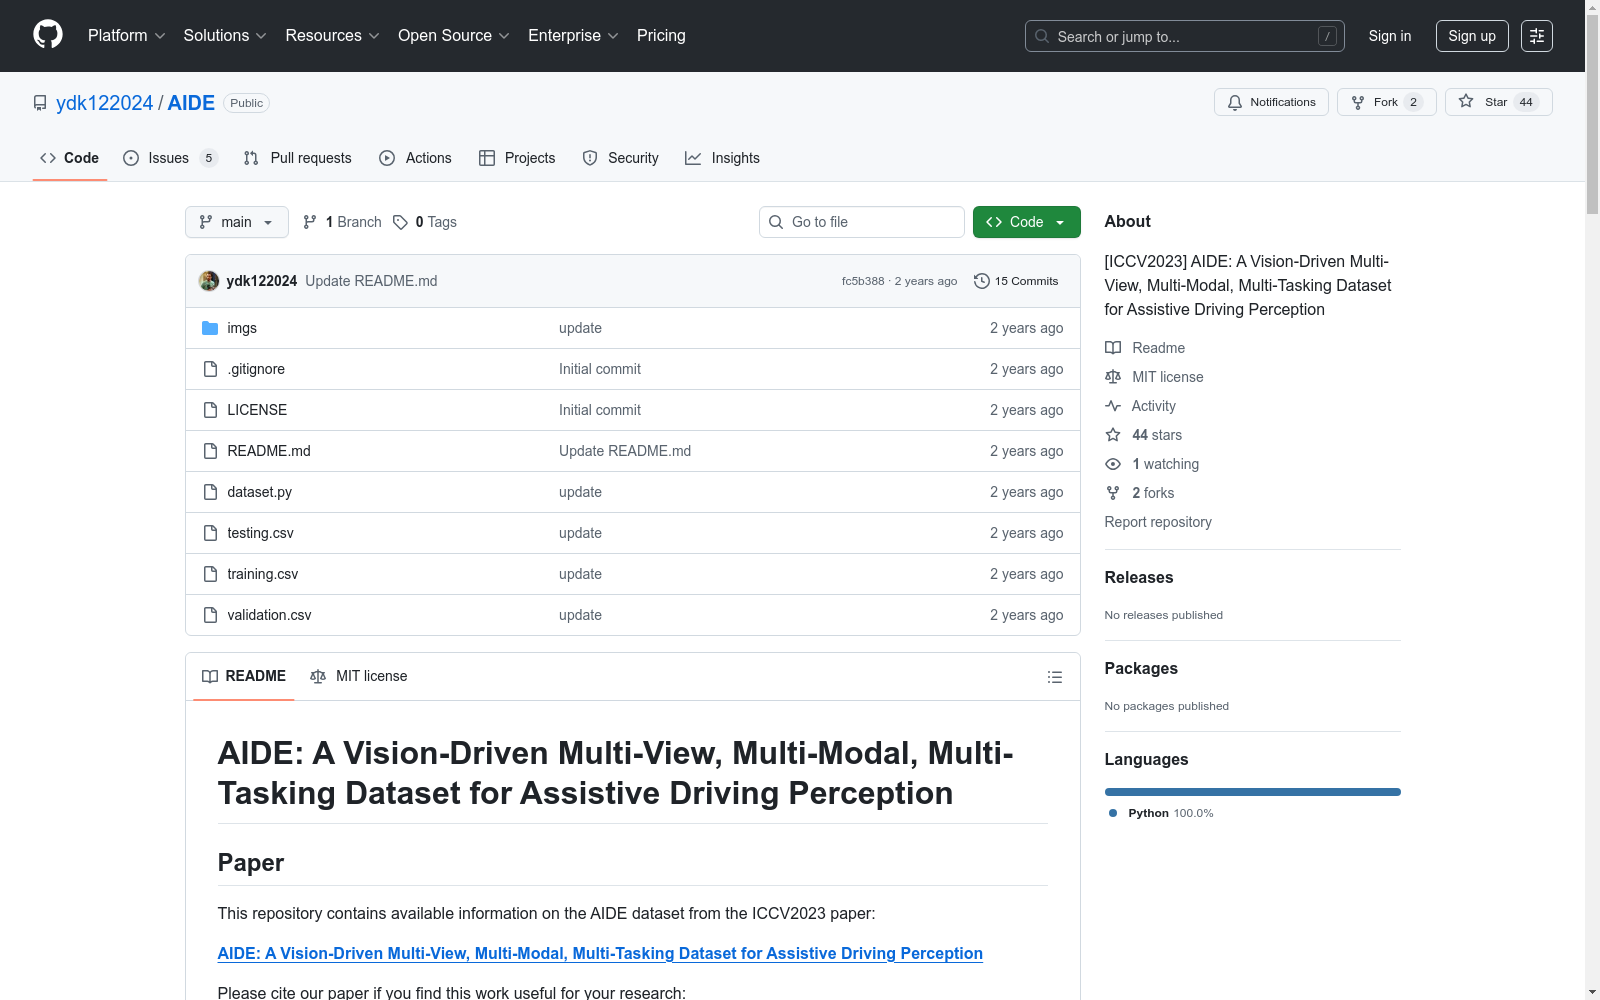
Task: Open the 15 Commits history link
Action: [1016, 281]
